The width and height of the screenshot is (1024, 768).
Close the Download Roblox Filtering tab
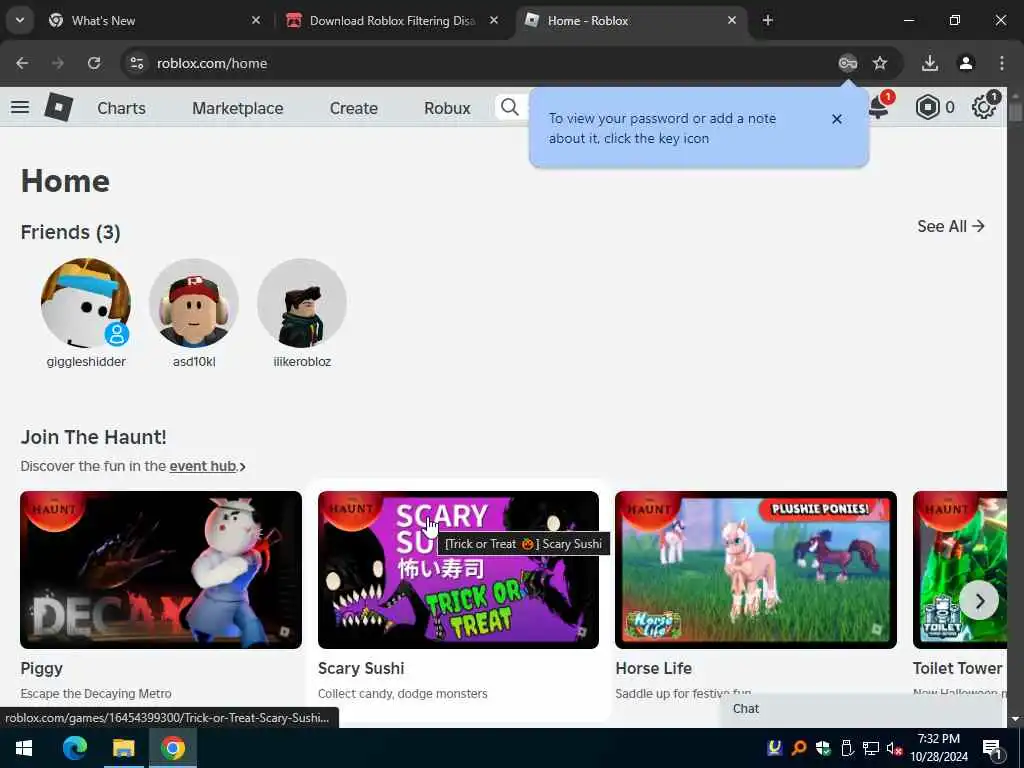click(494, 20)
